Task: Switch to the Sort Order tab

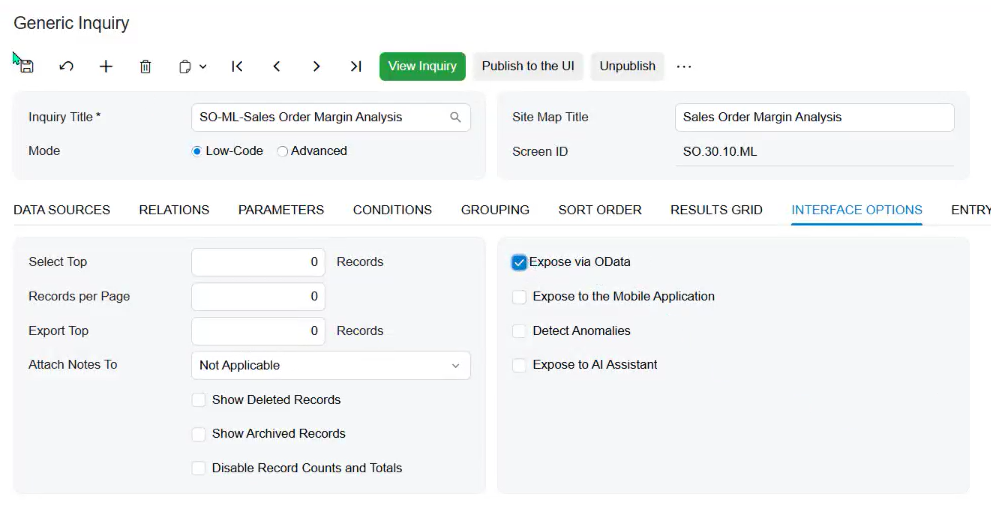Action: tap(600, 210)
